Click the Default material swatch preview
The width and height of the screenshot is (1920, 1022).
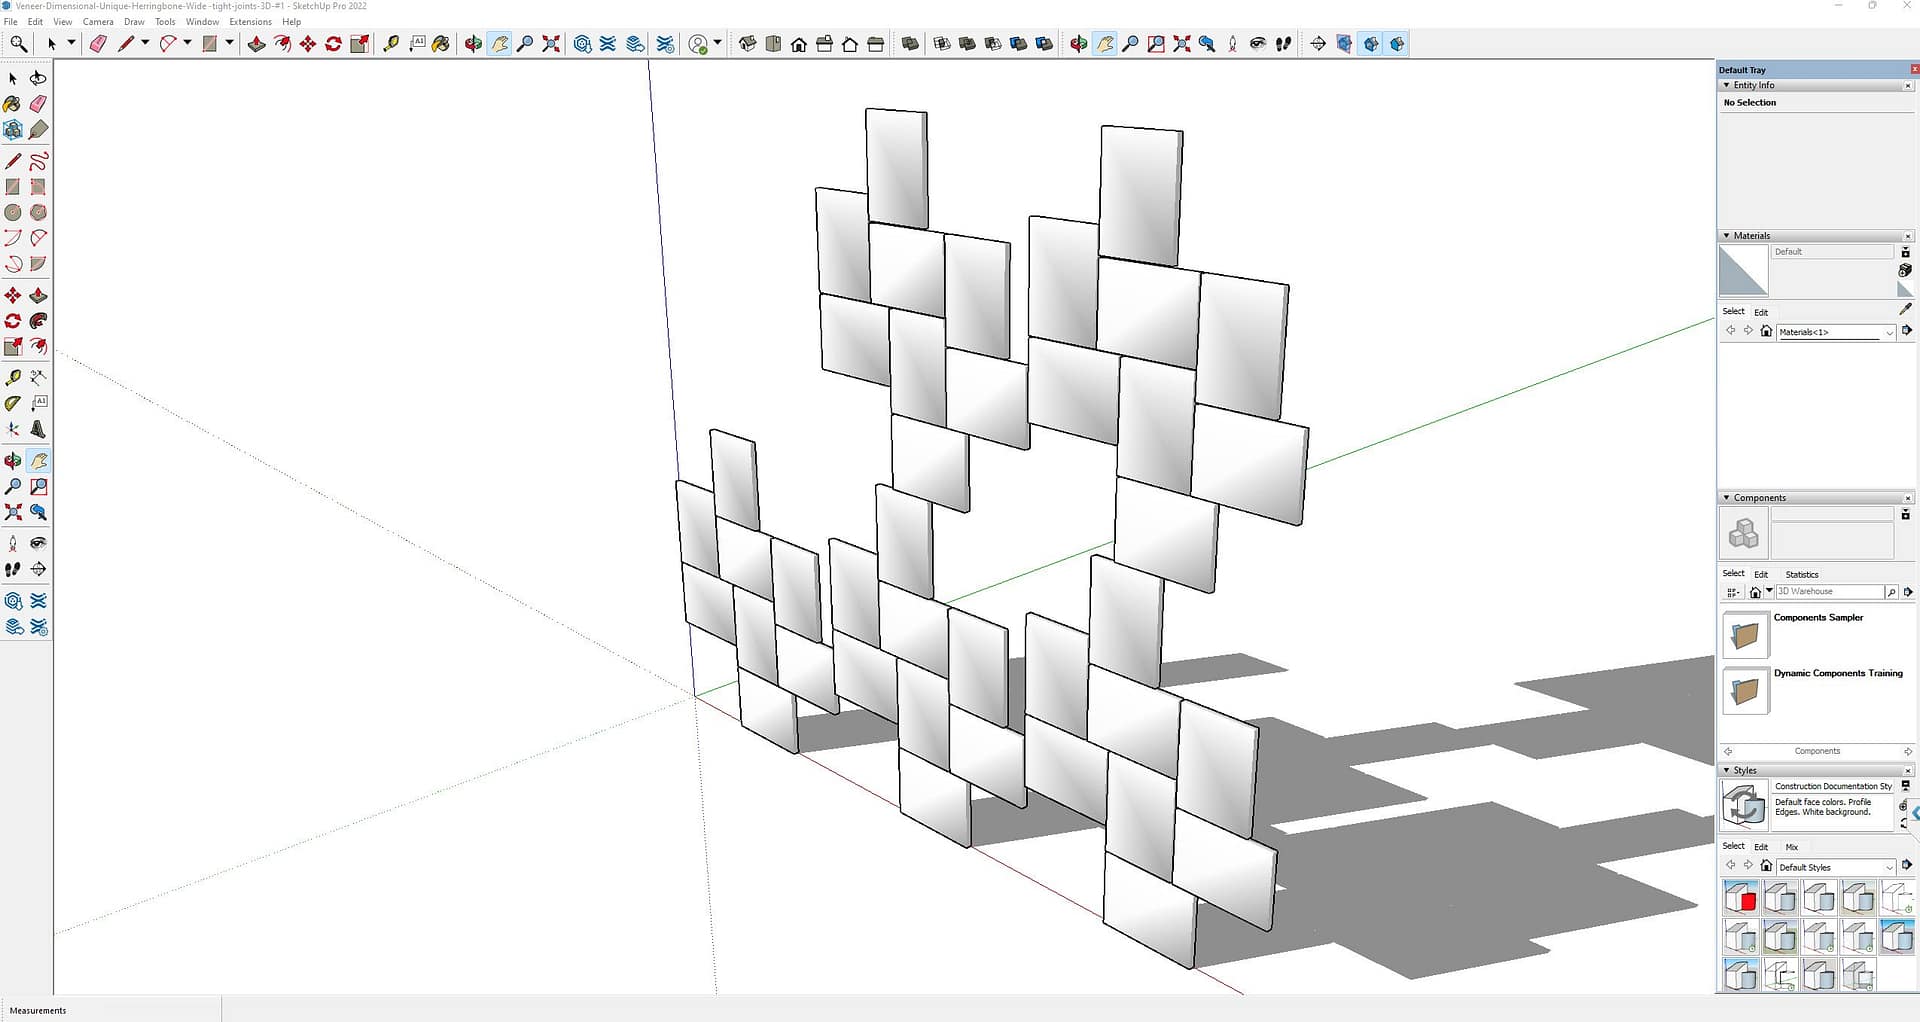1743,271
